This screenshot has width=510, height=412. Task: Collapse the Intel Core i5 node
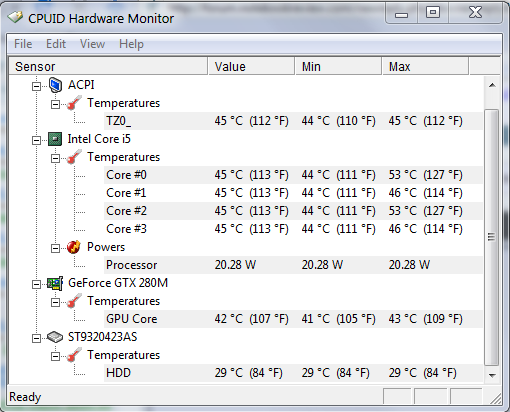click(x=36, y=140)
